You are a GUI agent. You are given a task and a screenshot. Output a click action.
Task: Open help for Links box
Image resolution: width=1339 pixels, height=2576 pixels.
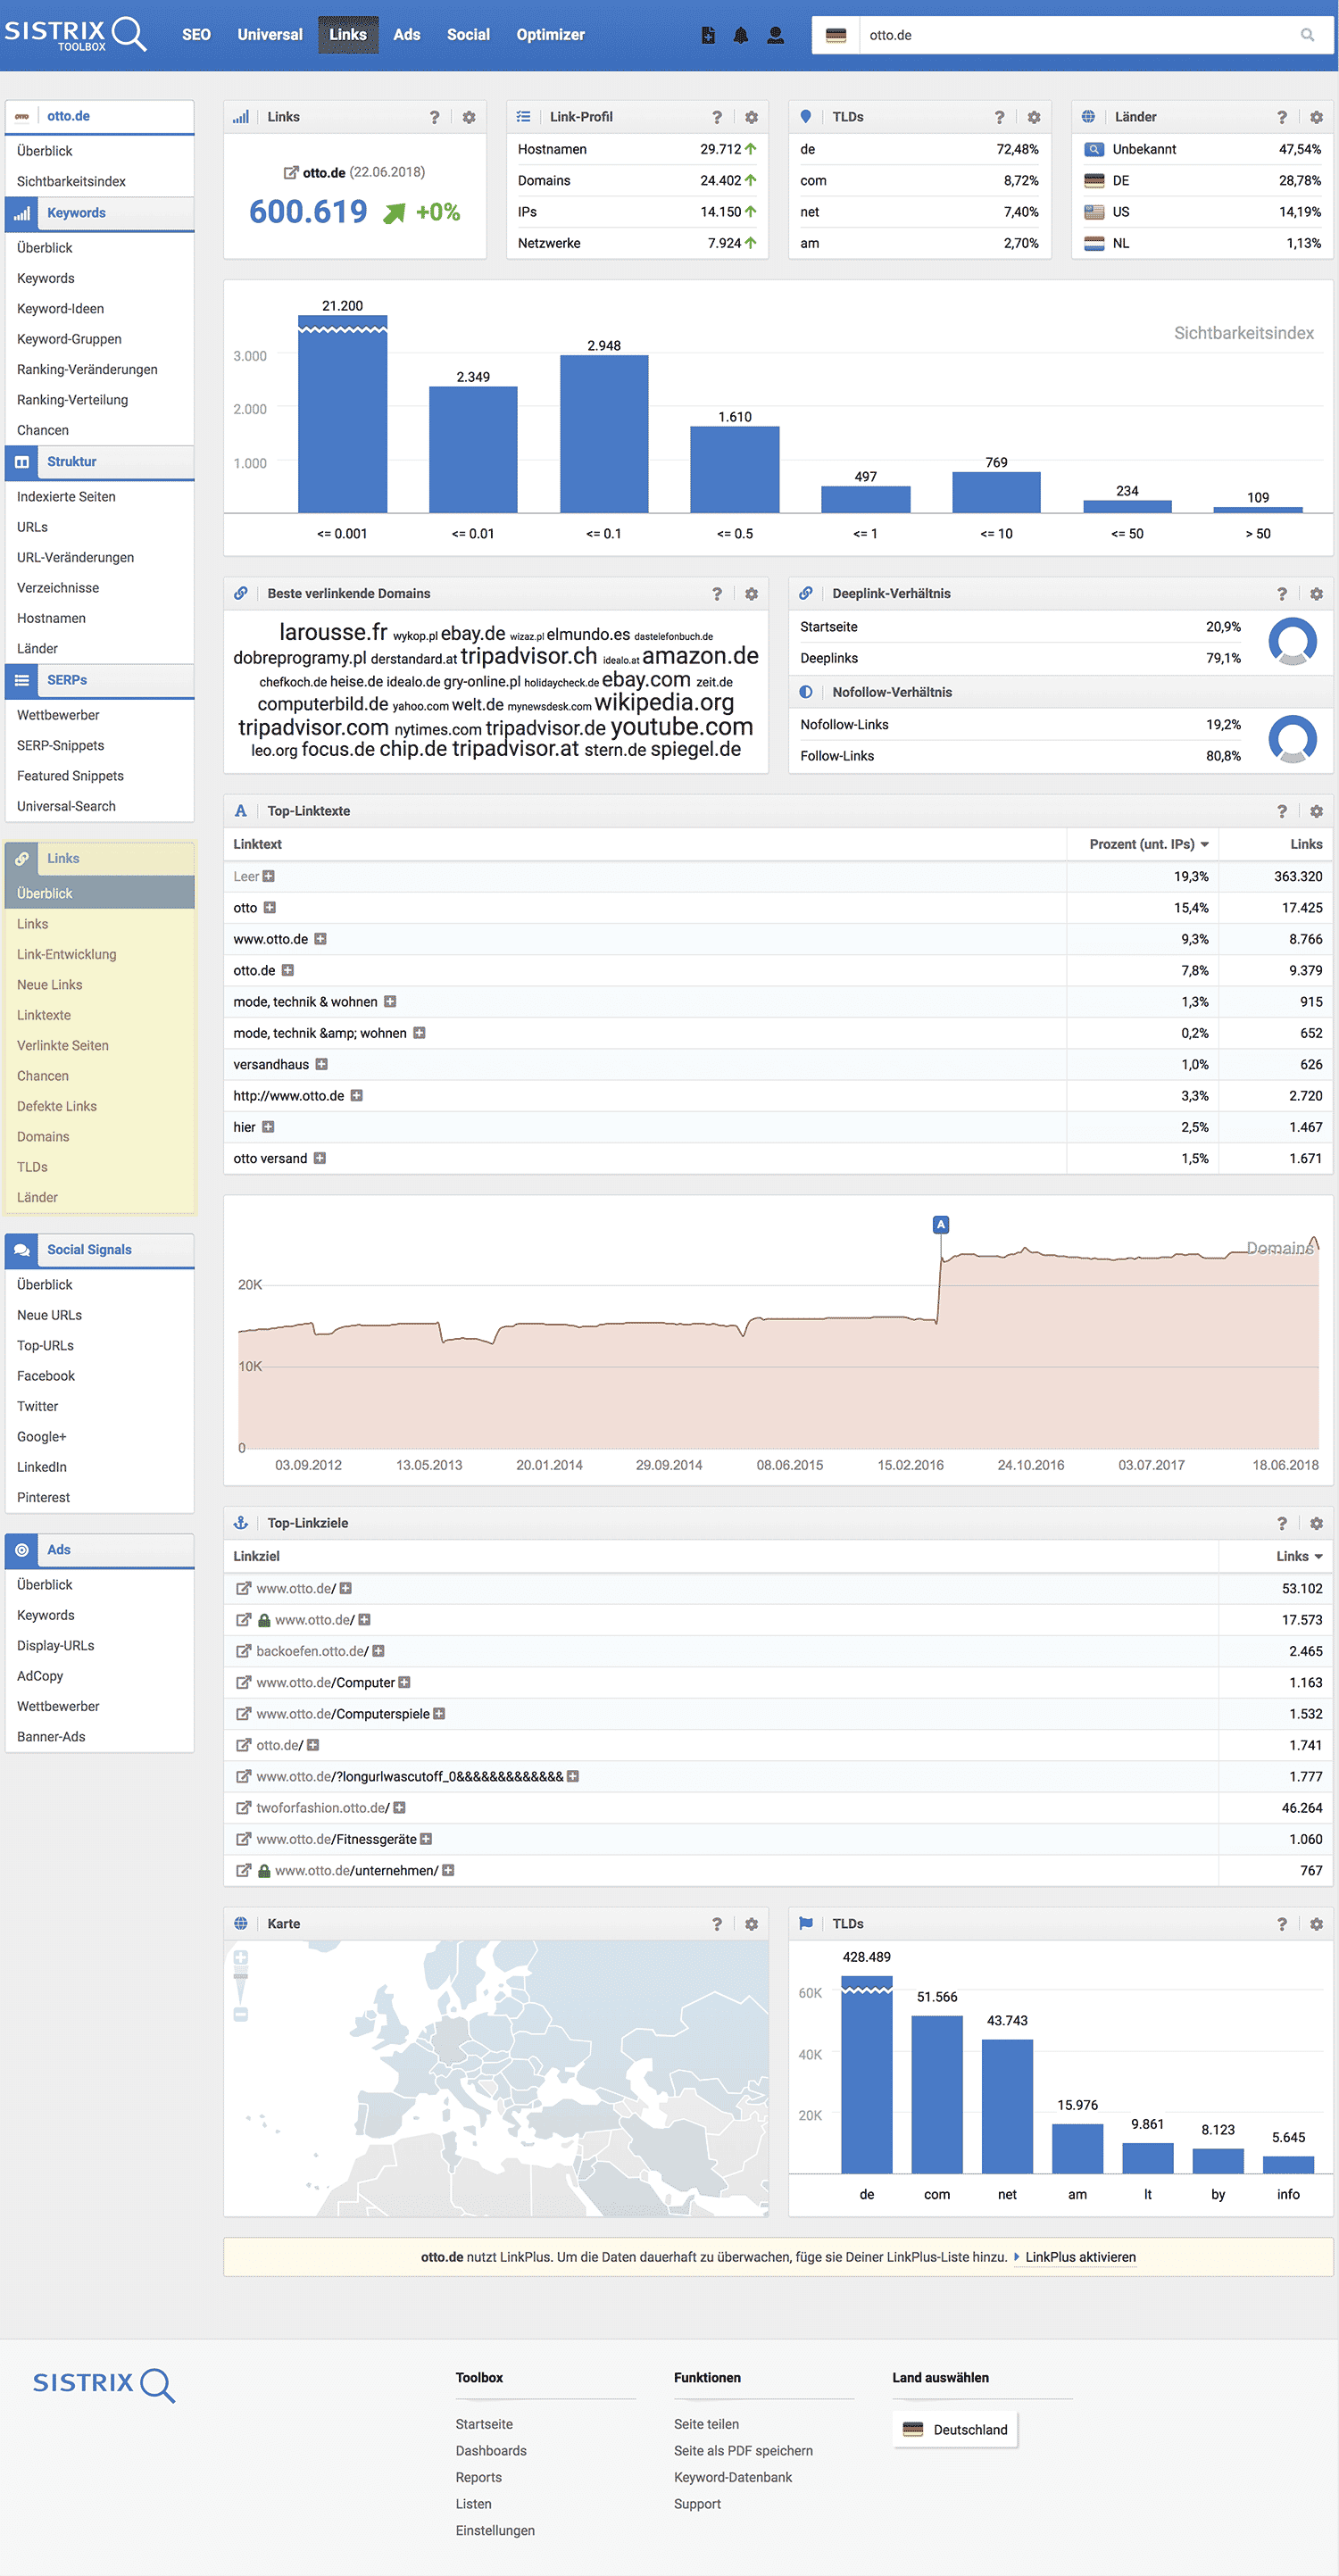pyautogui.click(x=434, y=117)
